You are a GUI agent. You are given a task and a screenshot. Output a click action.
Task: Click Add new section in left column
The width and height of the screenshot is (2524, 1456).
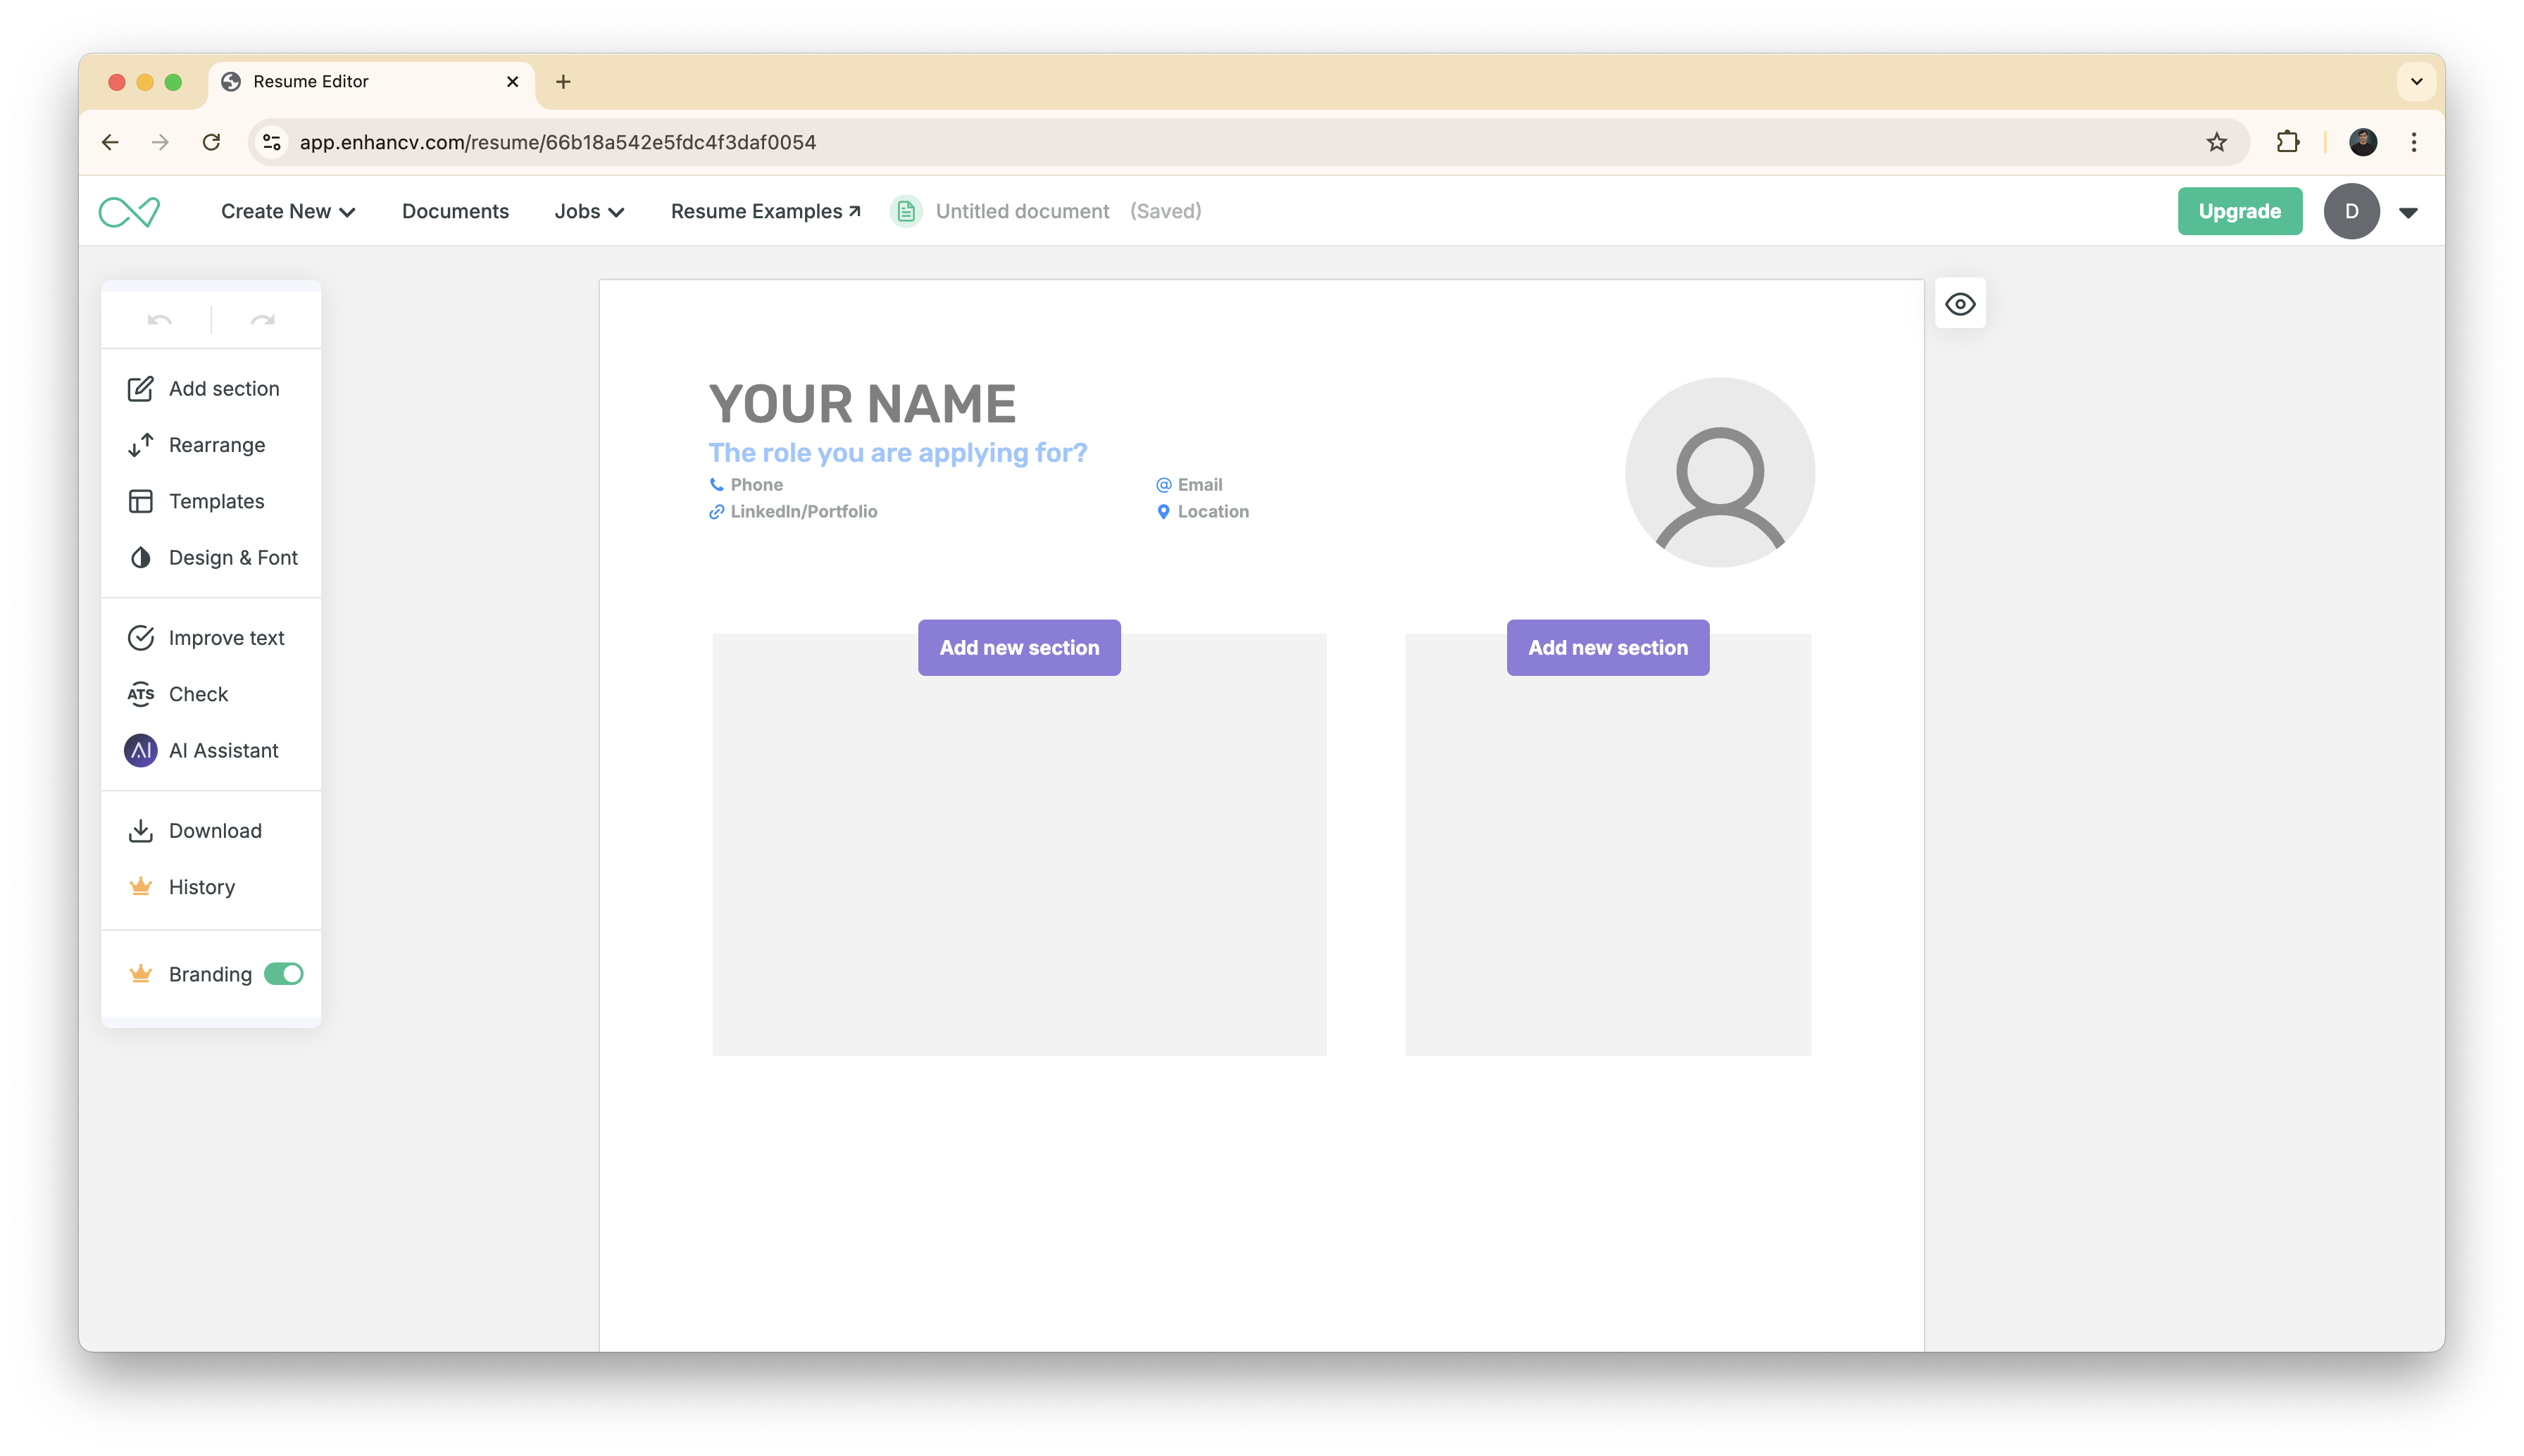click(1019, 647)
